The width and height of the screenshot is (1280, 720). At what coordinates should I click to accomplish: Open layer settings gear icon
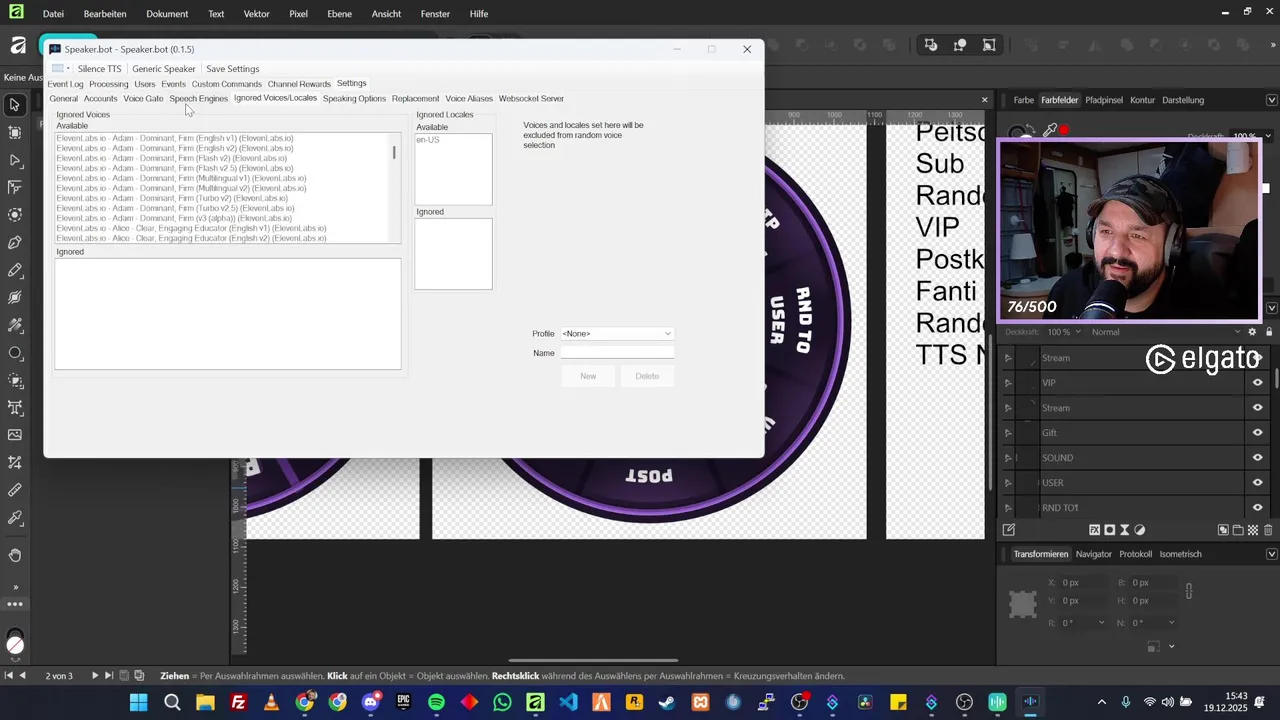[1252, 332]
